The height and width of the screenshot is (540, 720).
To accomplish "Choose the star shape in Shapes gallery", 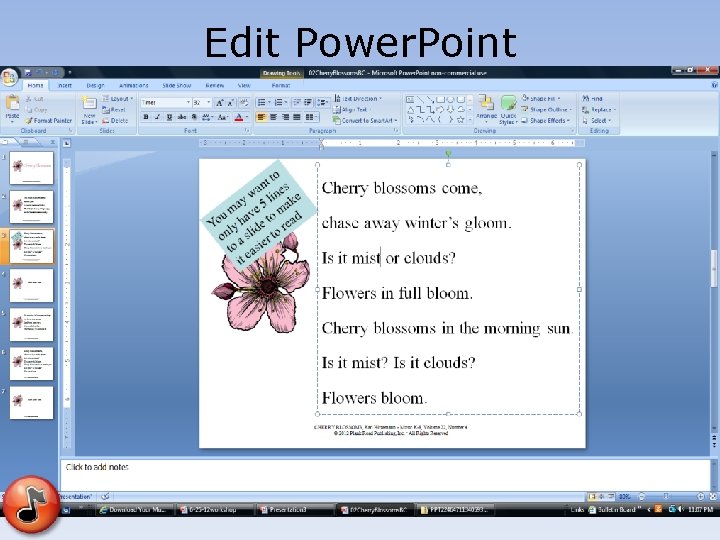I will [x=461, y=120].
